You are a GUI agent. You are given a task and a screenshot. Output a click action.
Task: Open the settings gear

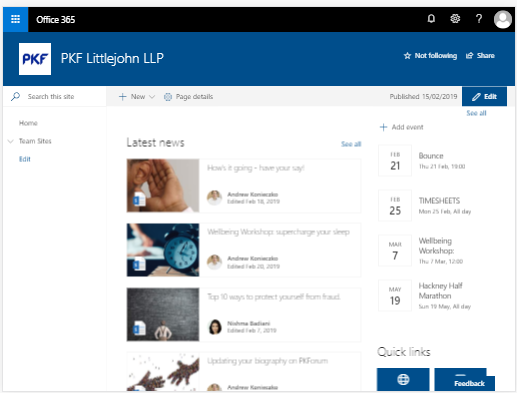455,19
